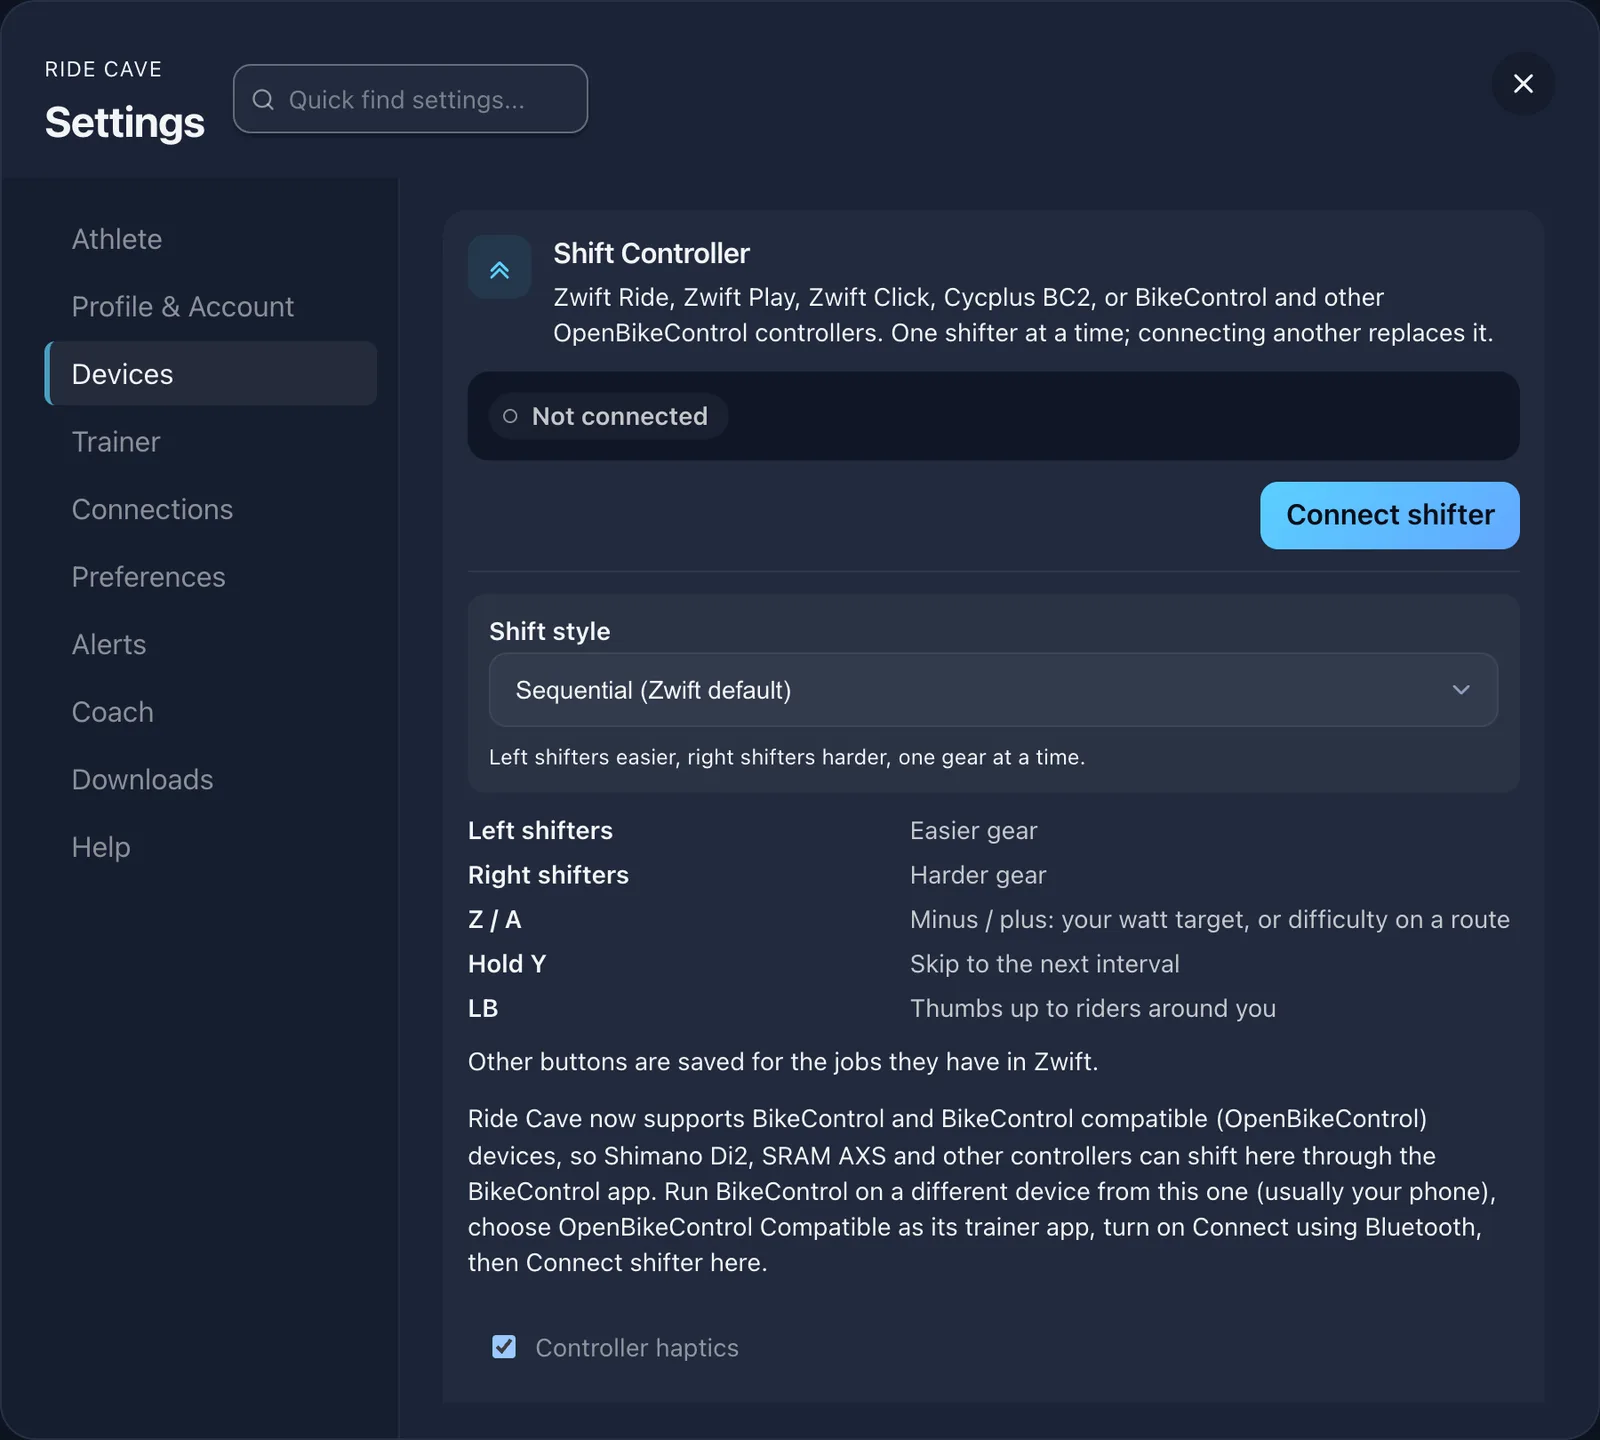The image size is (1600, 1440).
Task: Click the RIDE CAVE header label
Action: click(103, 69)
